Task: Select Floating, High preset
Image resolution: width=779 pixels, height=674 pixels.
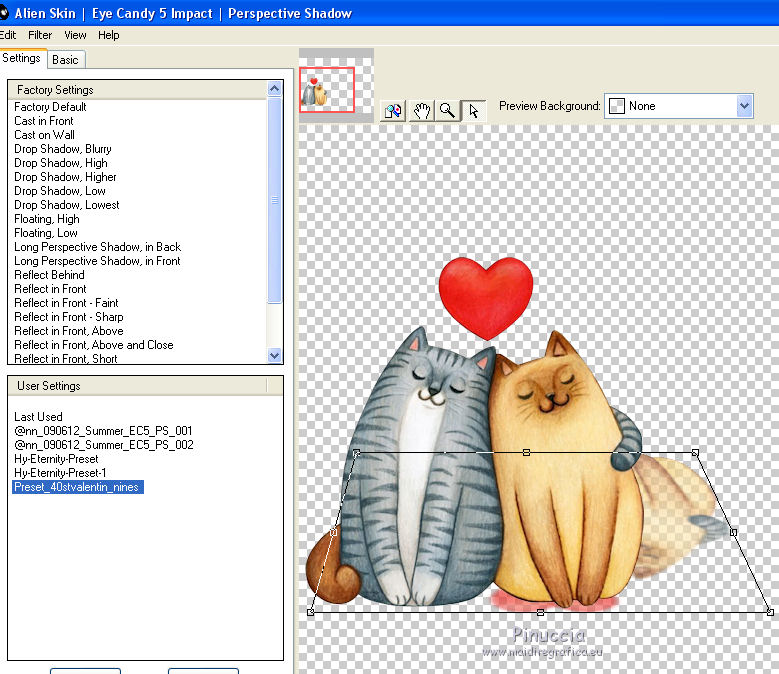Action: pyautogui.click(x=47, y=219)
